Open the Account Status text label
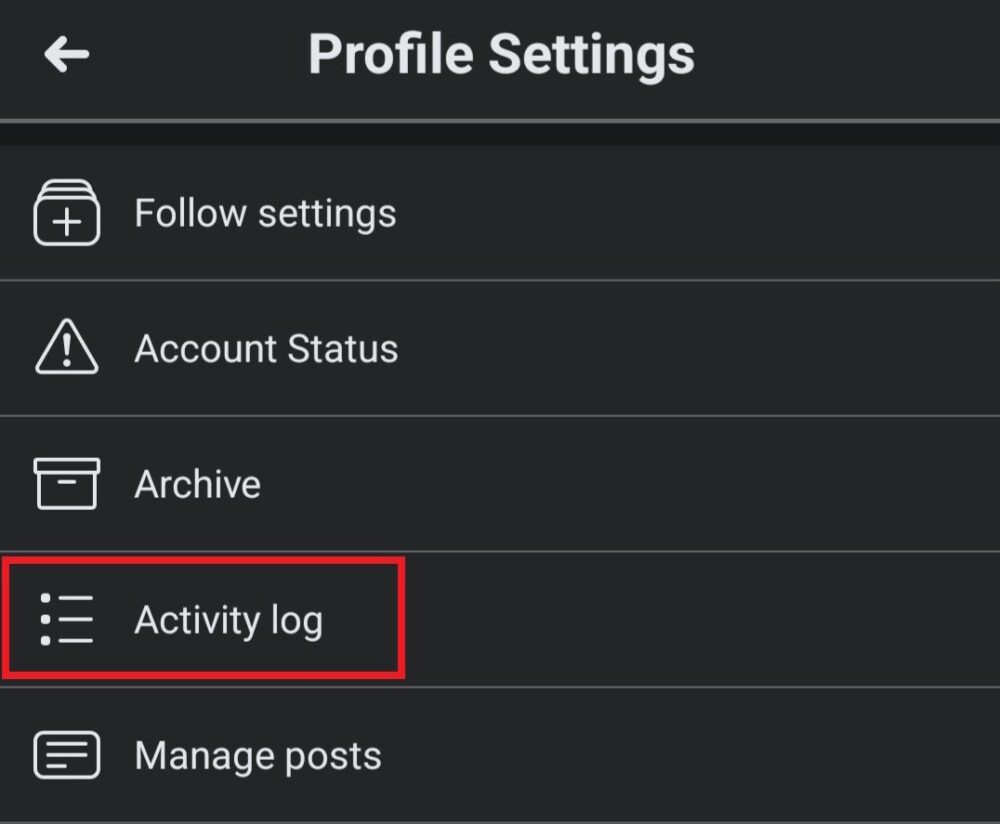Screen dimensions: 1000x824 266,349
